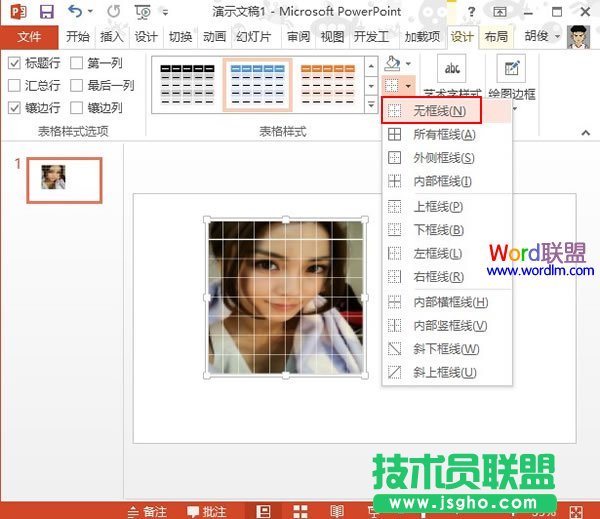Enable the 汇总行 checkbox

coord(14,85)
